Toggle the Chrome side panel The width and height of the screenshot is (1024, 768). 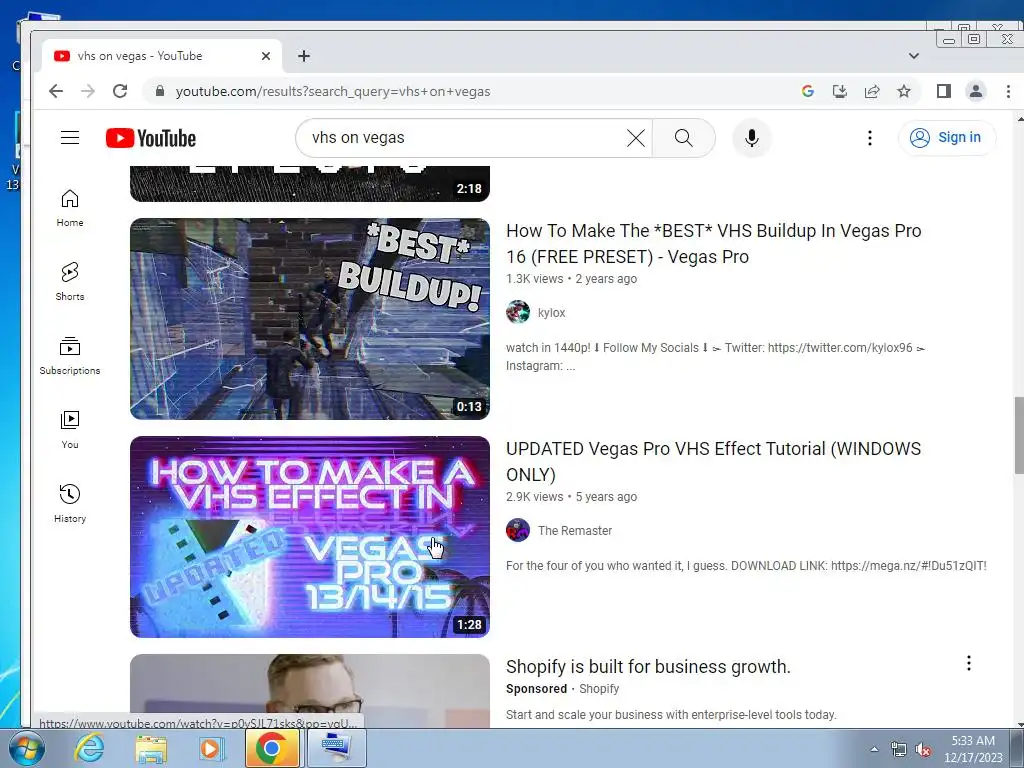tap(944, 91)
